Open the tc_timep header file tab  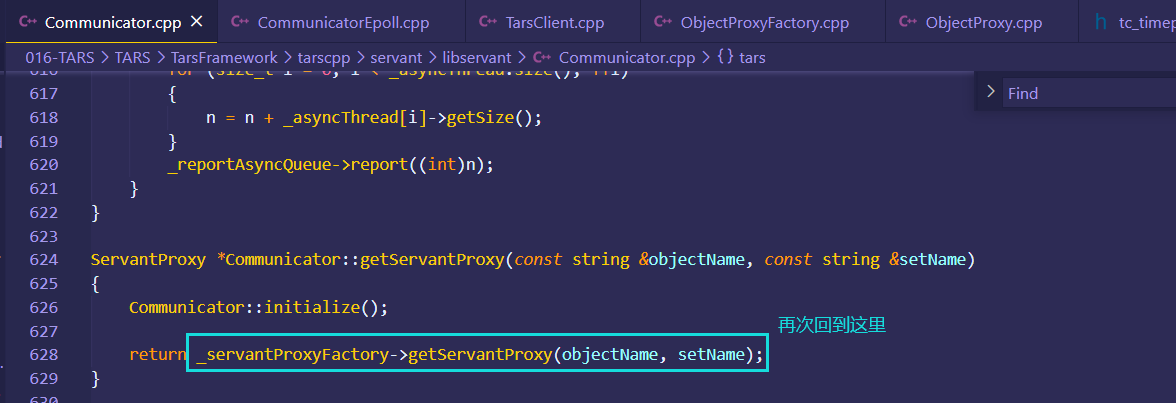tap(1128, 22)
